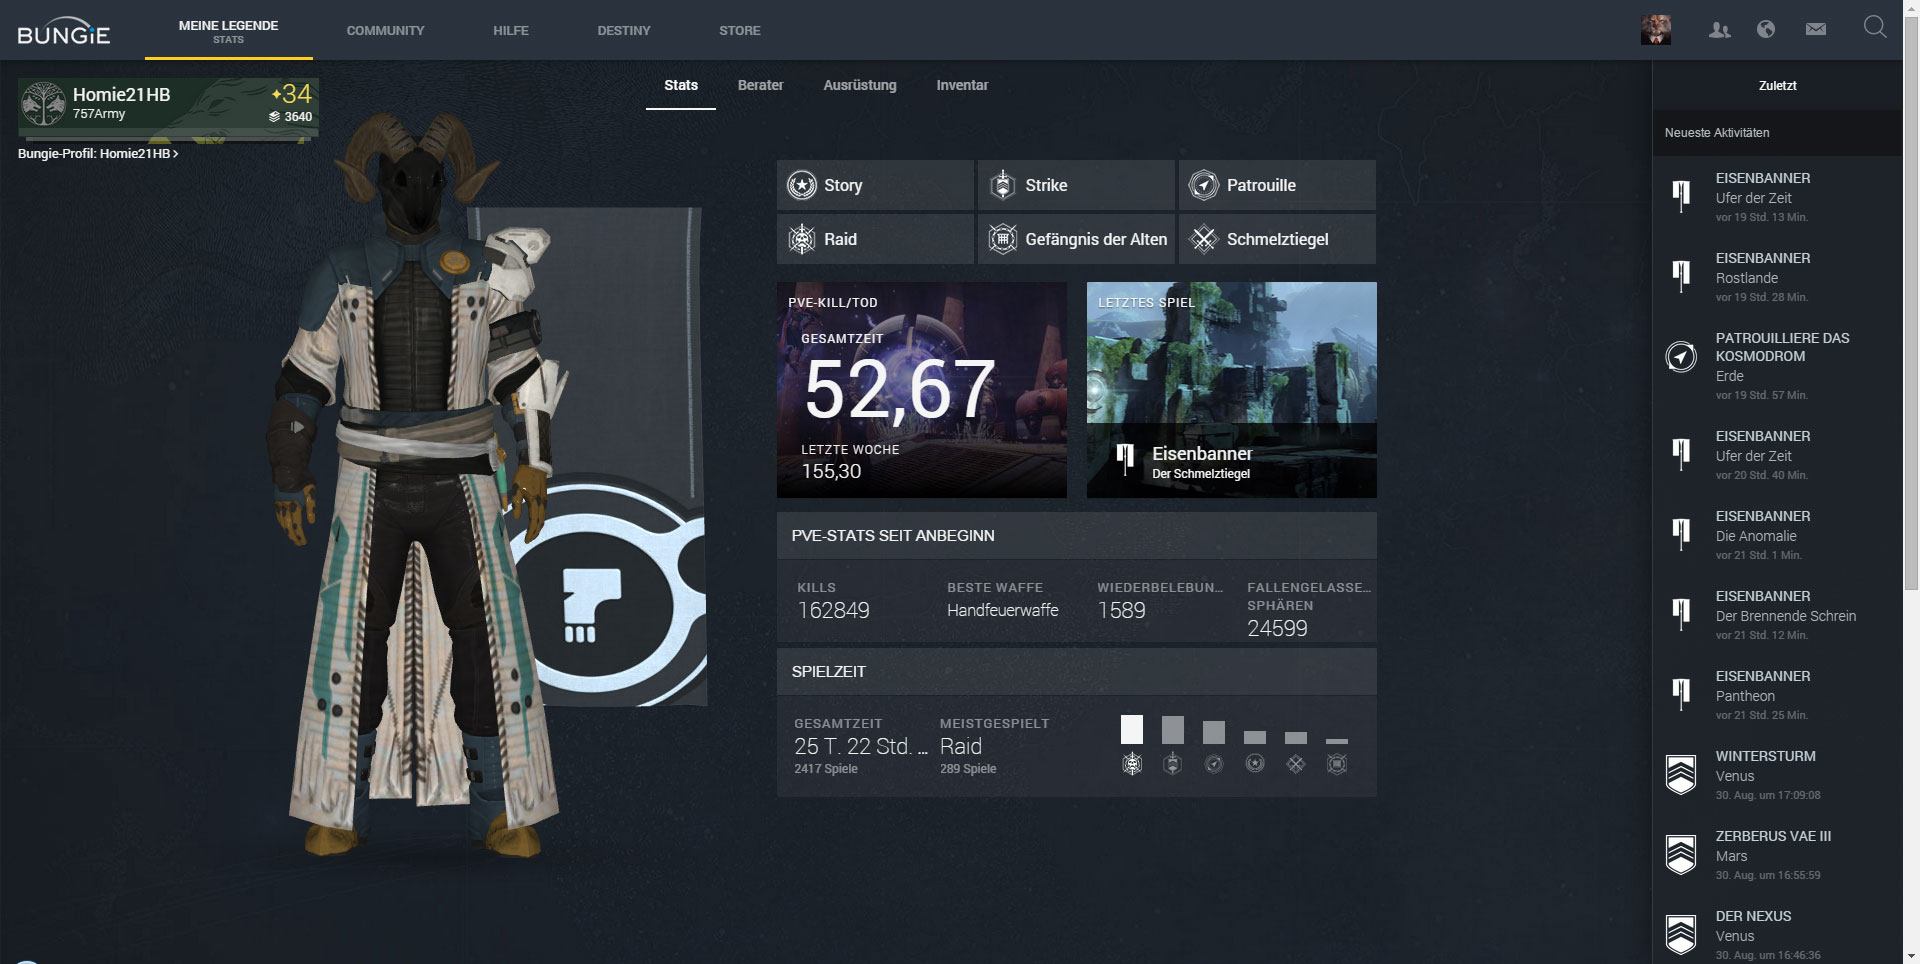
Task: Open the Letztes Spiel Eisenbanner thumbnail
Action: (x=1231, y=389)
